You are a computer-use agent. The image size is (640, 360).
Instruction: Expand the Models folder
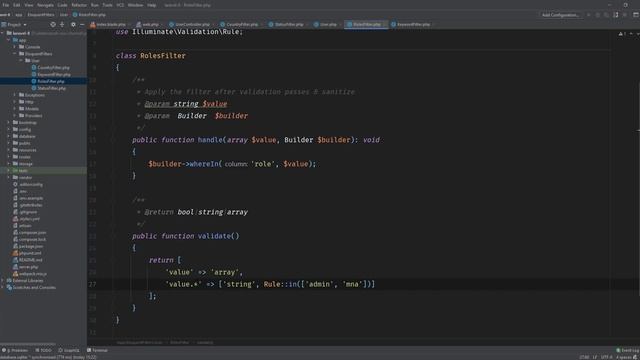pyautogui.click(x=15, y=109)
